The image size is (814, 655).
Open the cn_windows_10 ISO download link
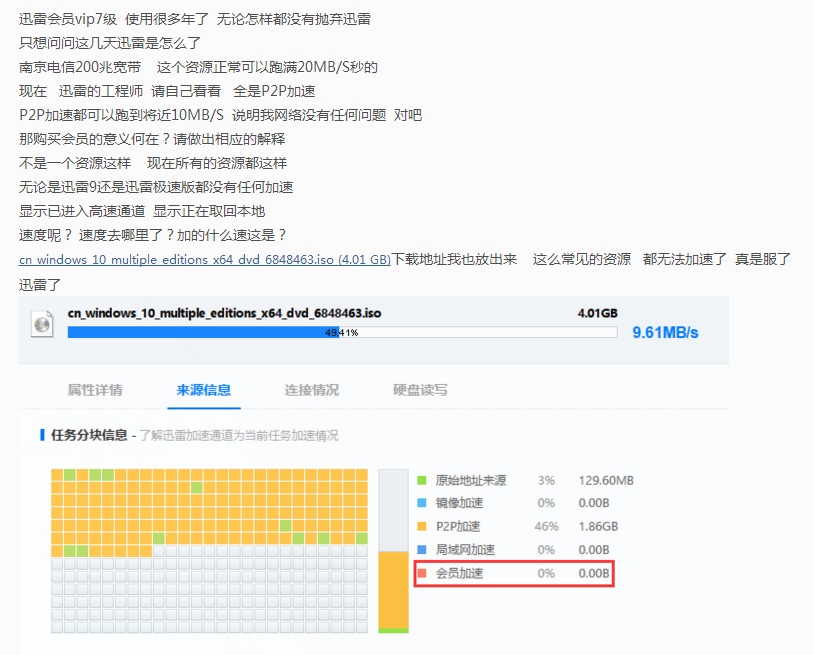(199, 258)
